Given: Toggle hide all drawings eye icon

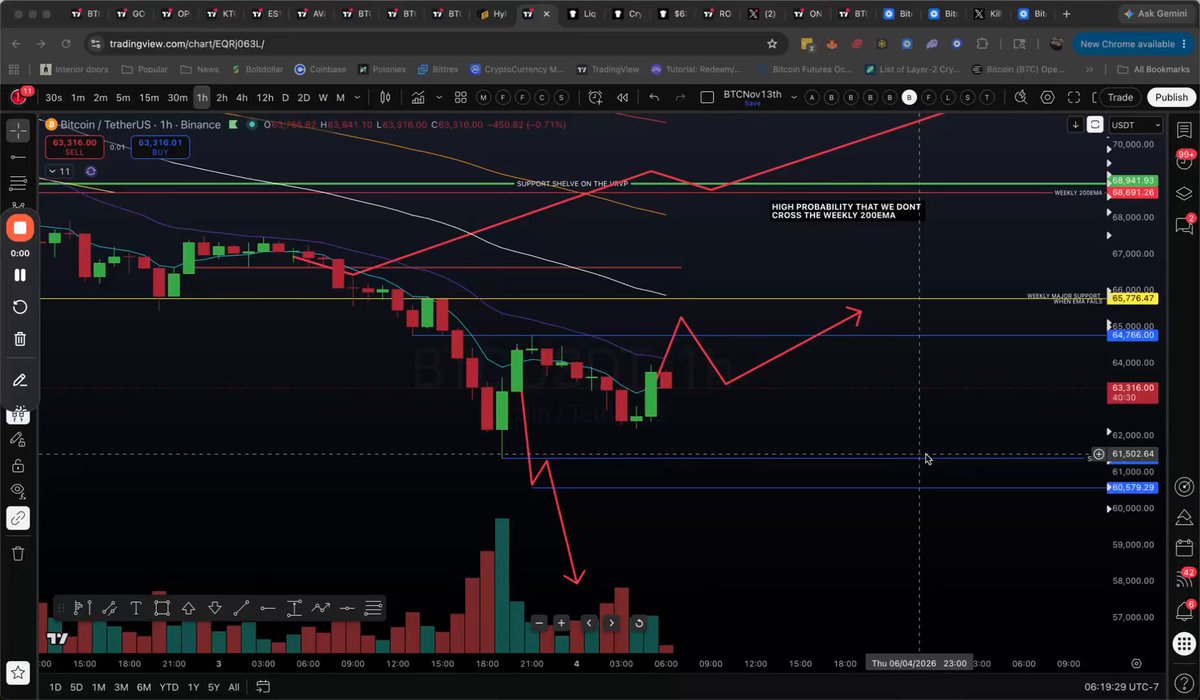Looking at the screenshot, I should 19,491.
